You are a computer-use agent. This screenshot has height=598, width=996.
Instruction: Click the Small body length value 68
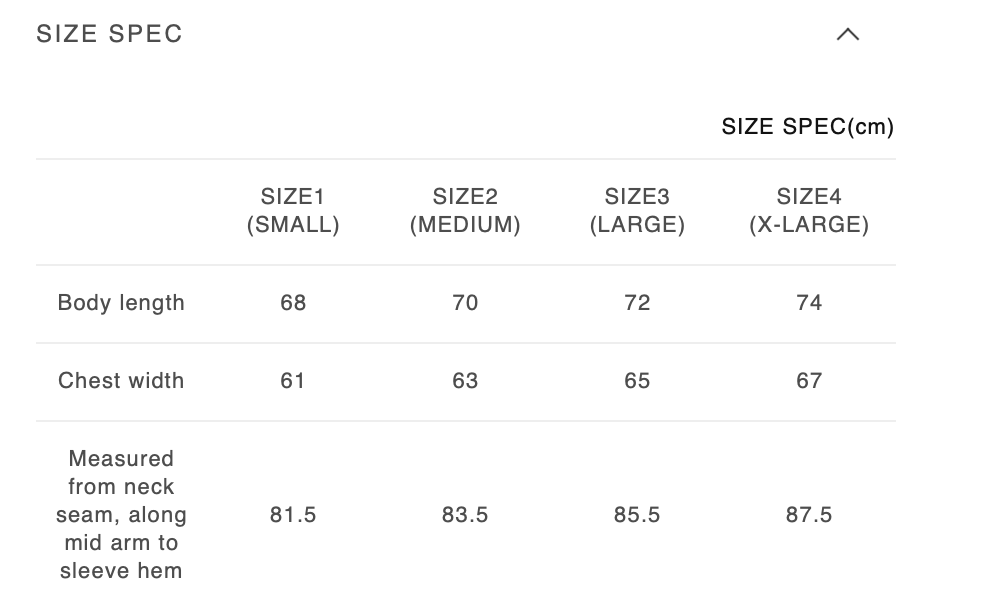click(x=293, y=303)
